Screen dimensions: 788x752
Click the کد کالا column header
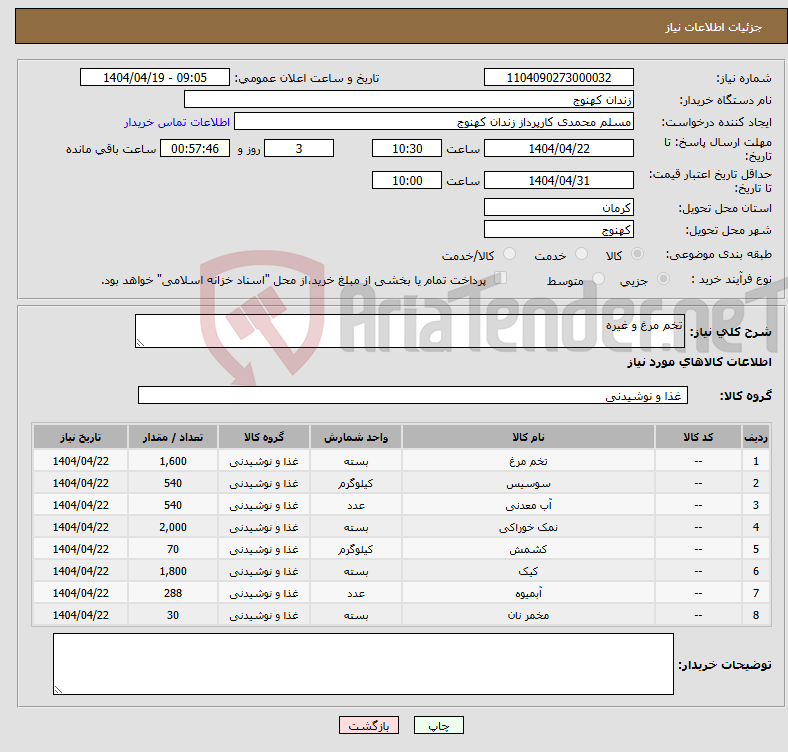698,437
